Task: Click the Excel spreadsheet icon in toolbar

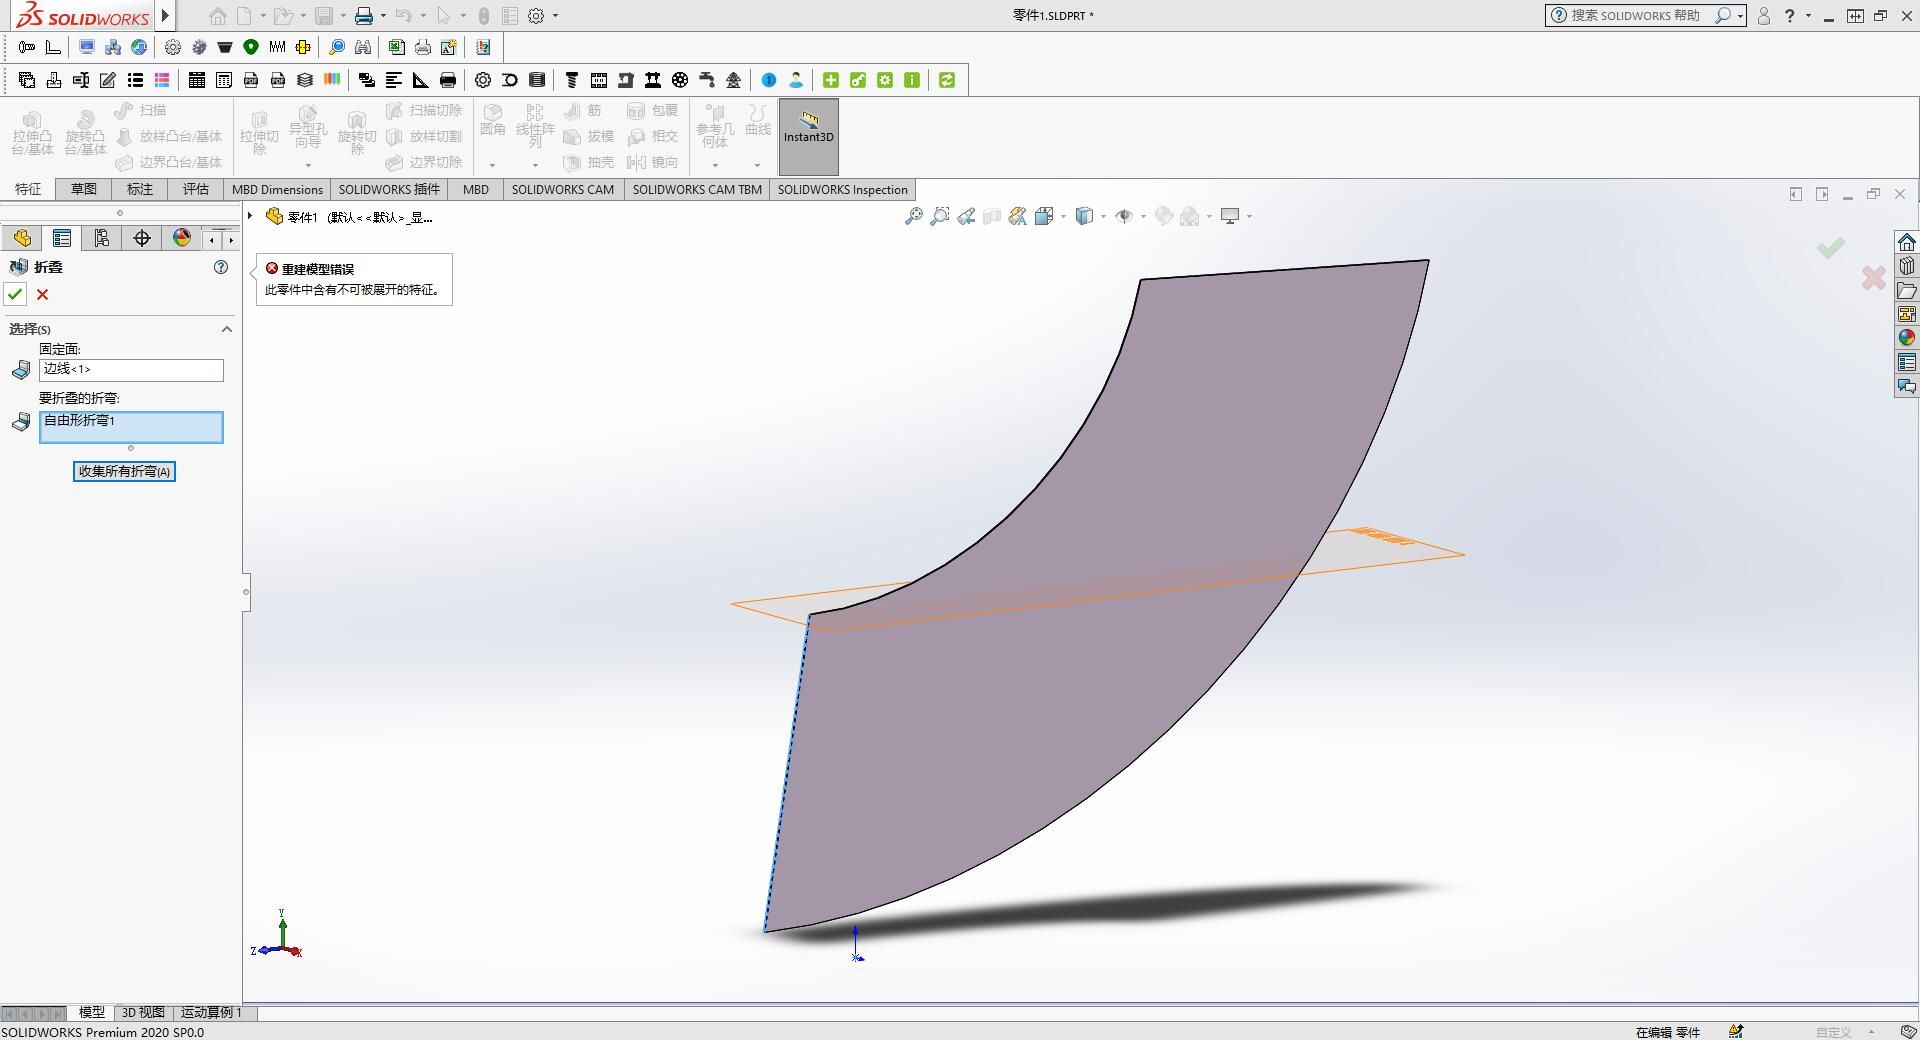Action: click(397, 47)
